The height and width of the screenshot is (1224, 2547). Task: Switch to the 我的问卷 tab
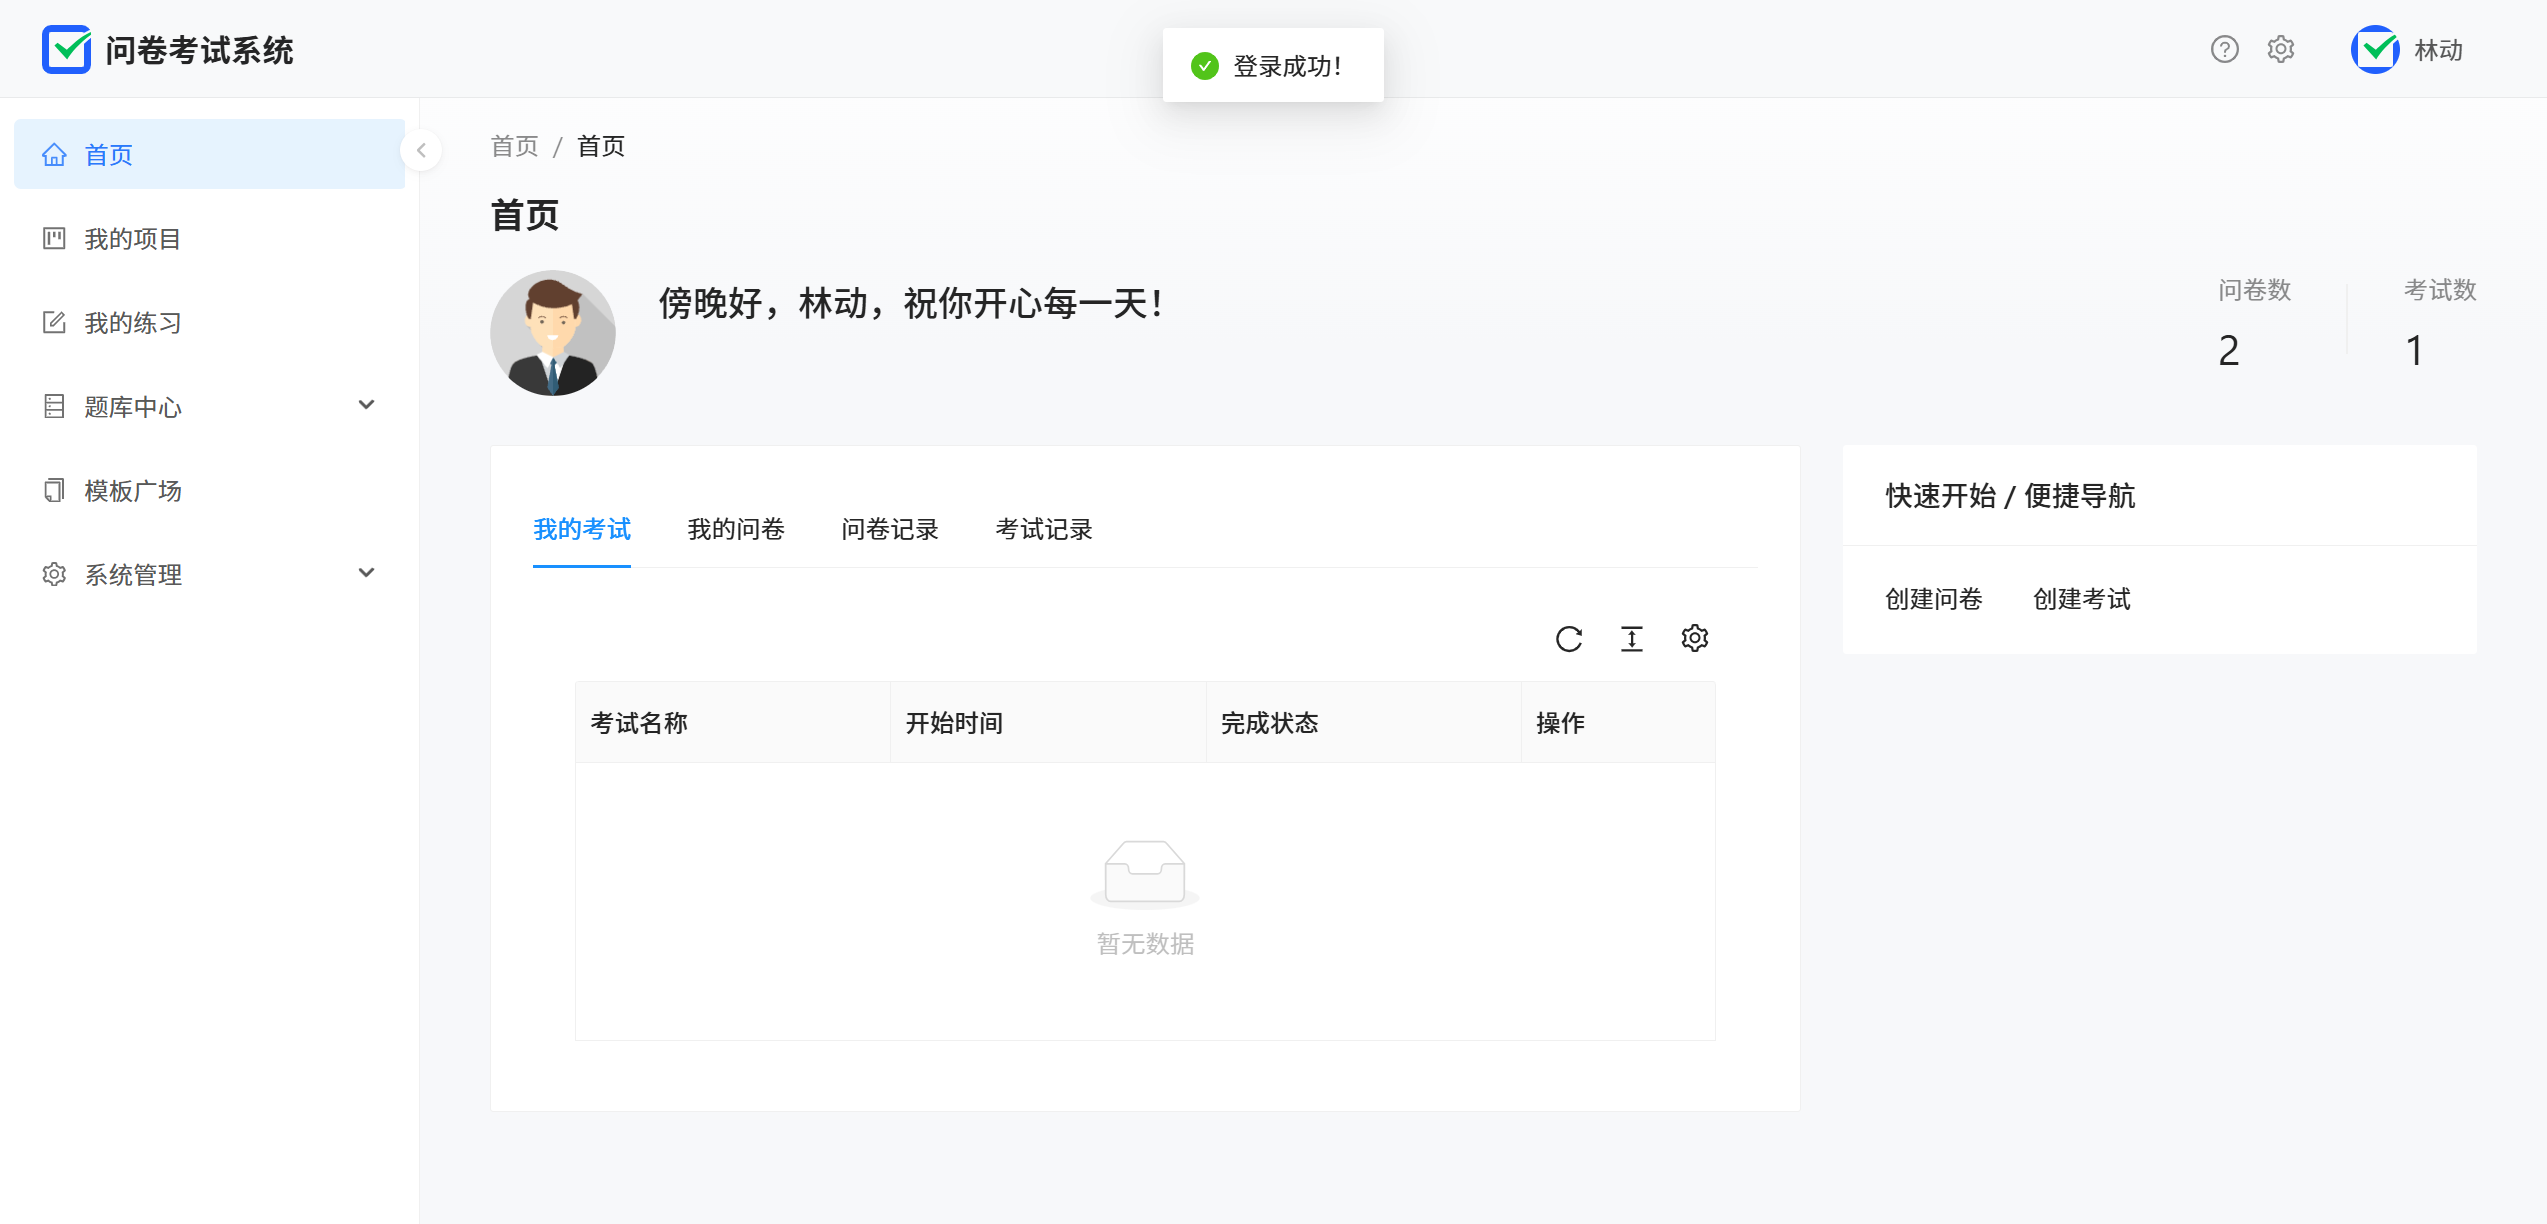(735, 529)
